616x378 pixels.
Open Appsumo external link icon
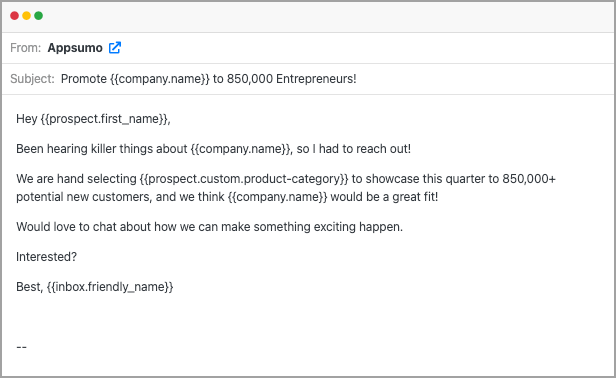(x=115, y=48)
